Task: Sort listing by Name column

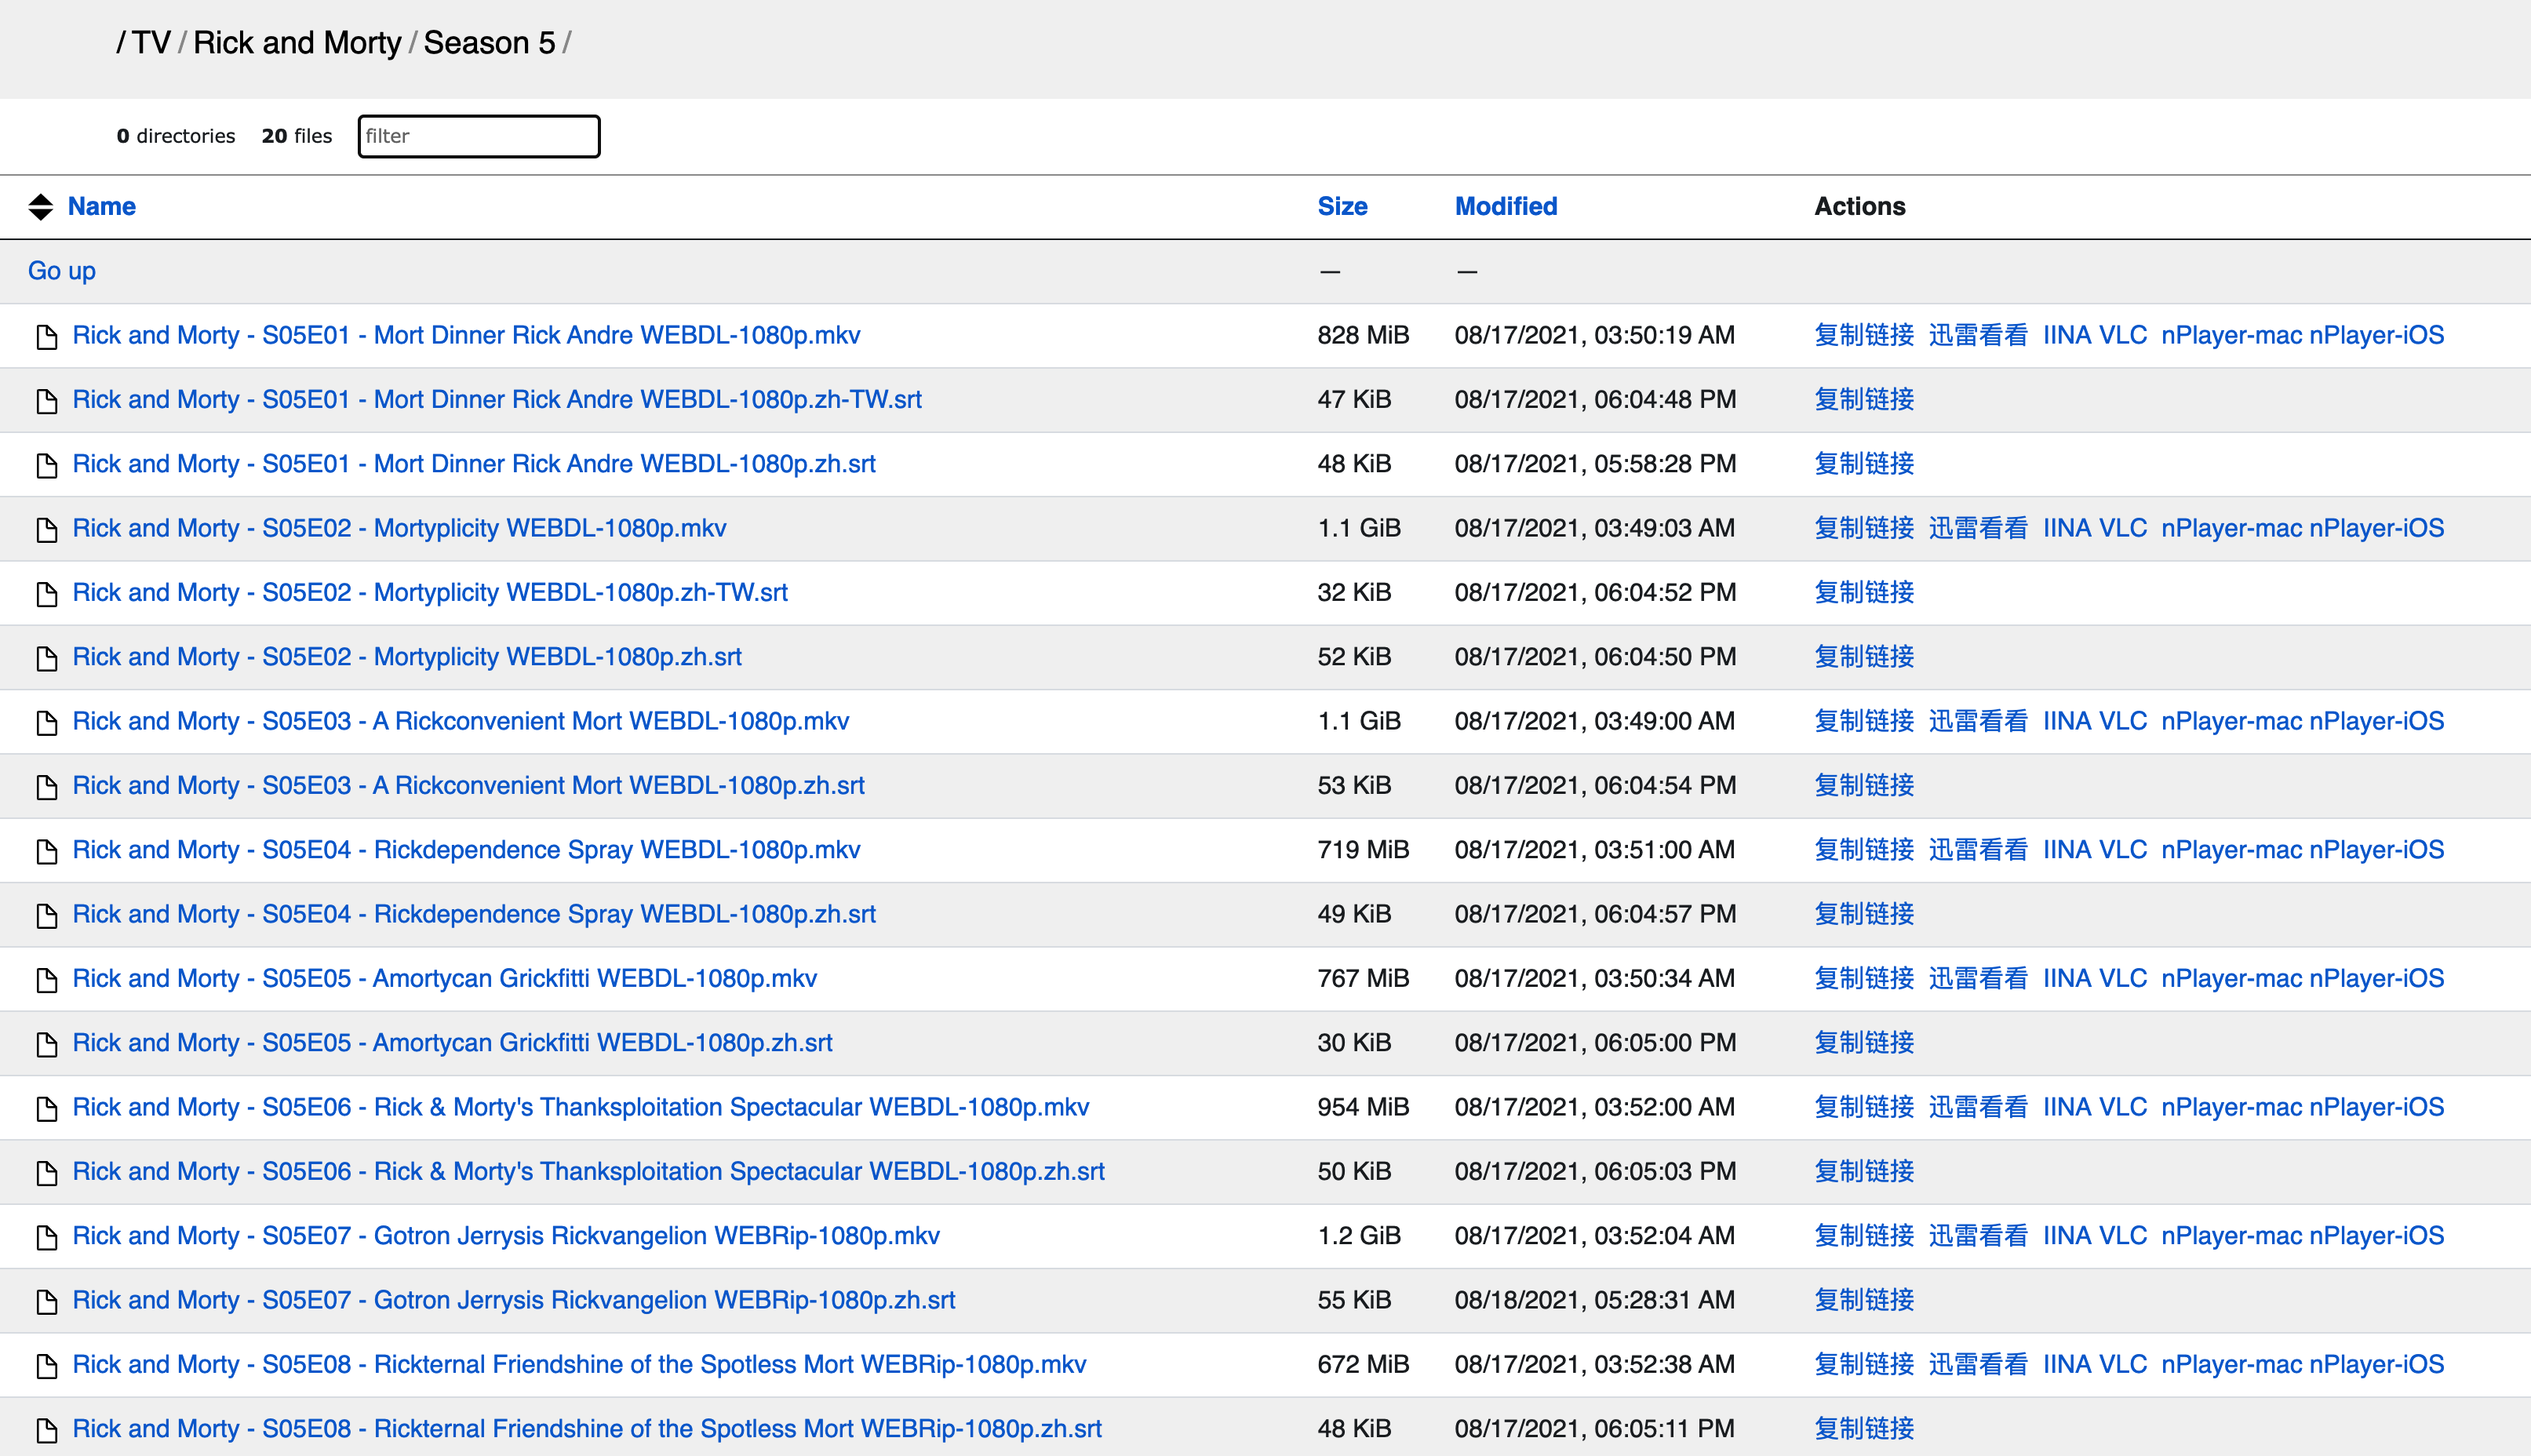Action: (x=102, y=207)
